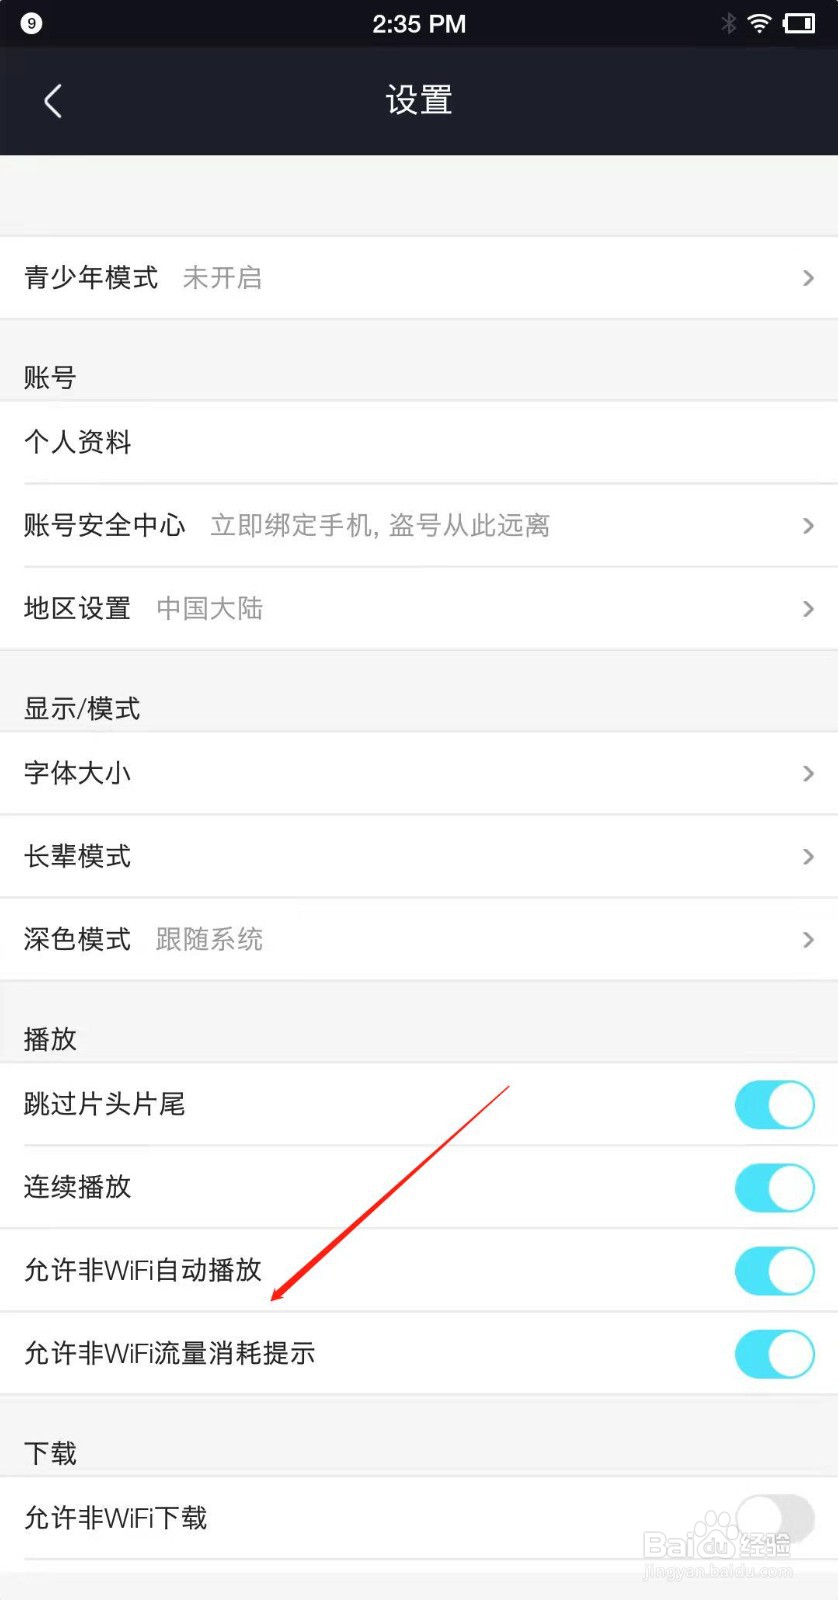This screenshot has height=1600, width=838.
Task: Open the 个人资料 entry
Action: pyautogui.click(x=419, y=442)
